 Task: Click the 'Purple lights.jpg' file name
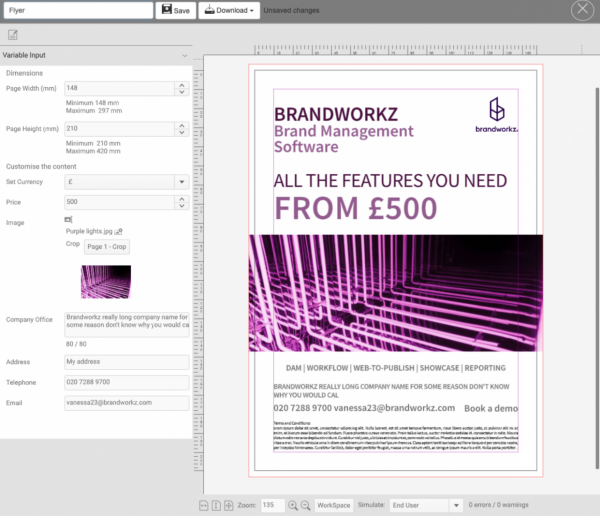[x=89, y=231]
